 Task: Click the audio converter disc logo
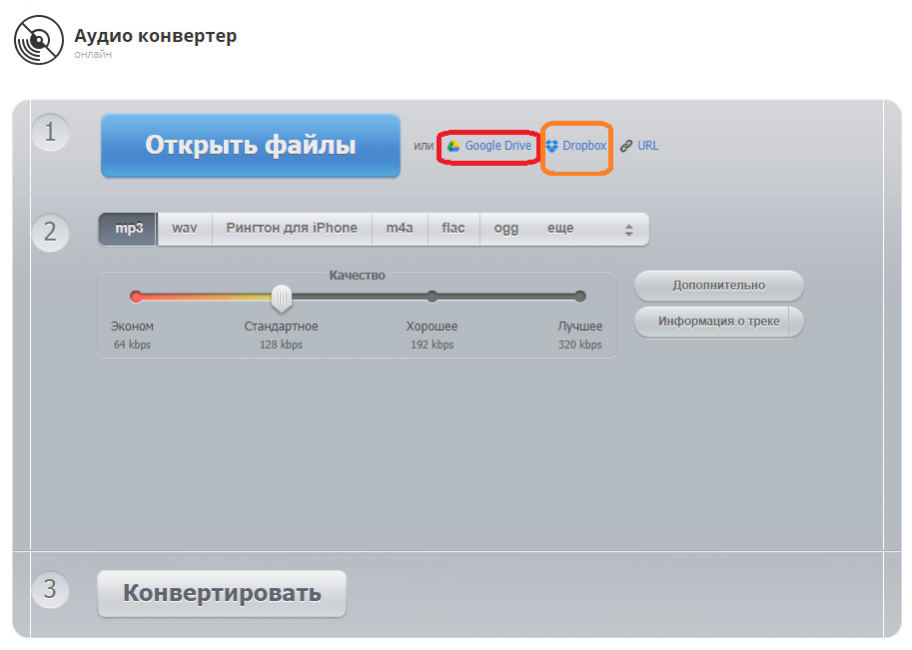click(39, 40)
